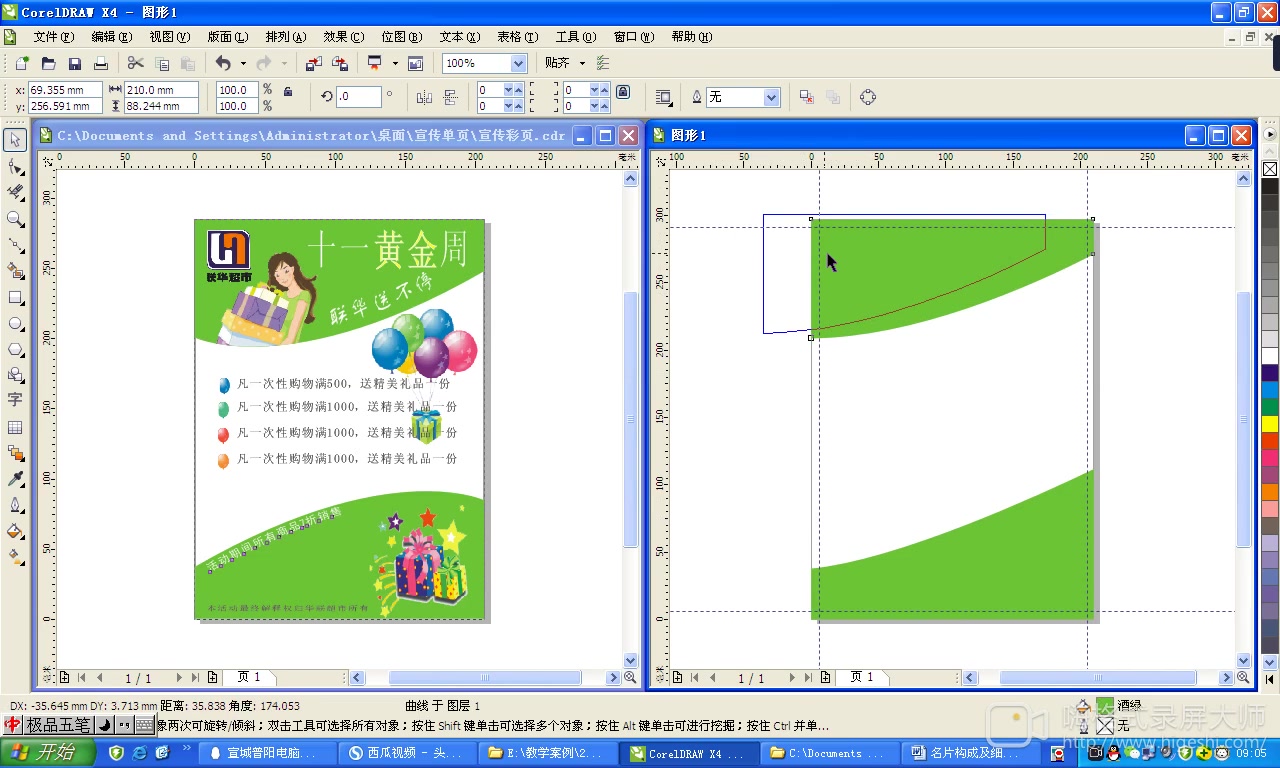Image resolution: width=1280 pixels, height=768 pixels.
Task: Click the Export icon in toolbar
Action: pos(340,63)
